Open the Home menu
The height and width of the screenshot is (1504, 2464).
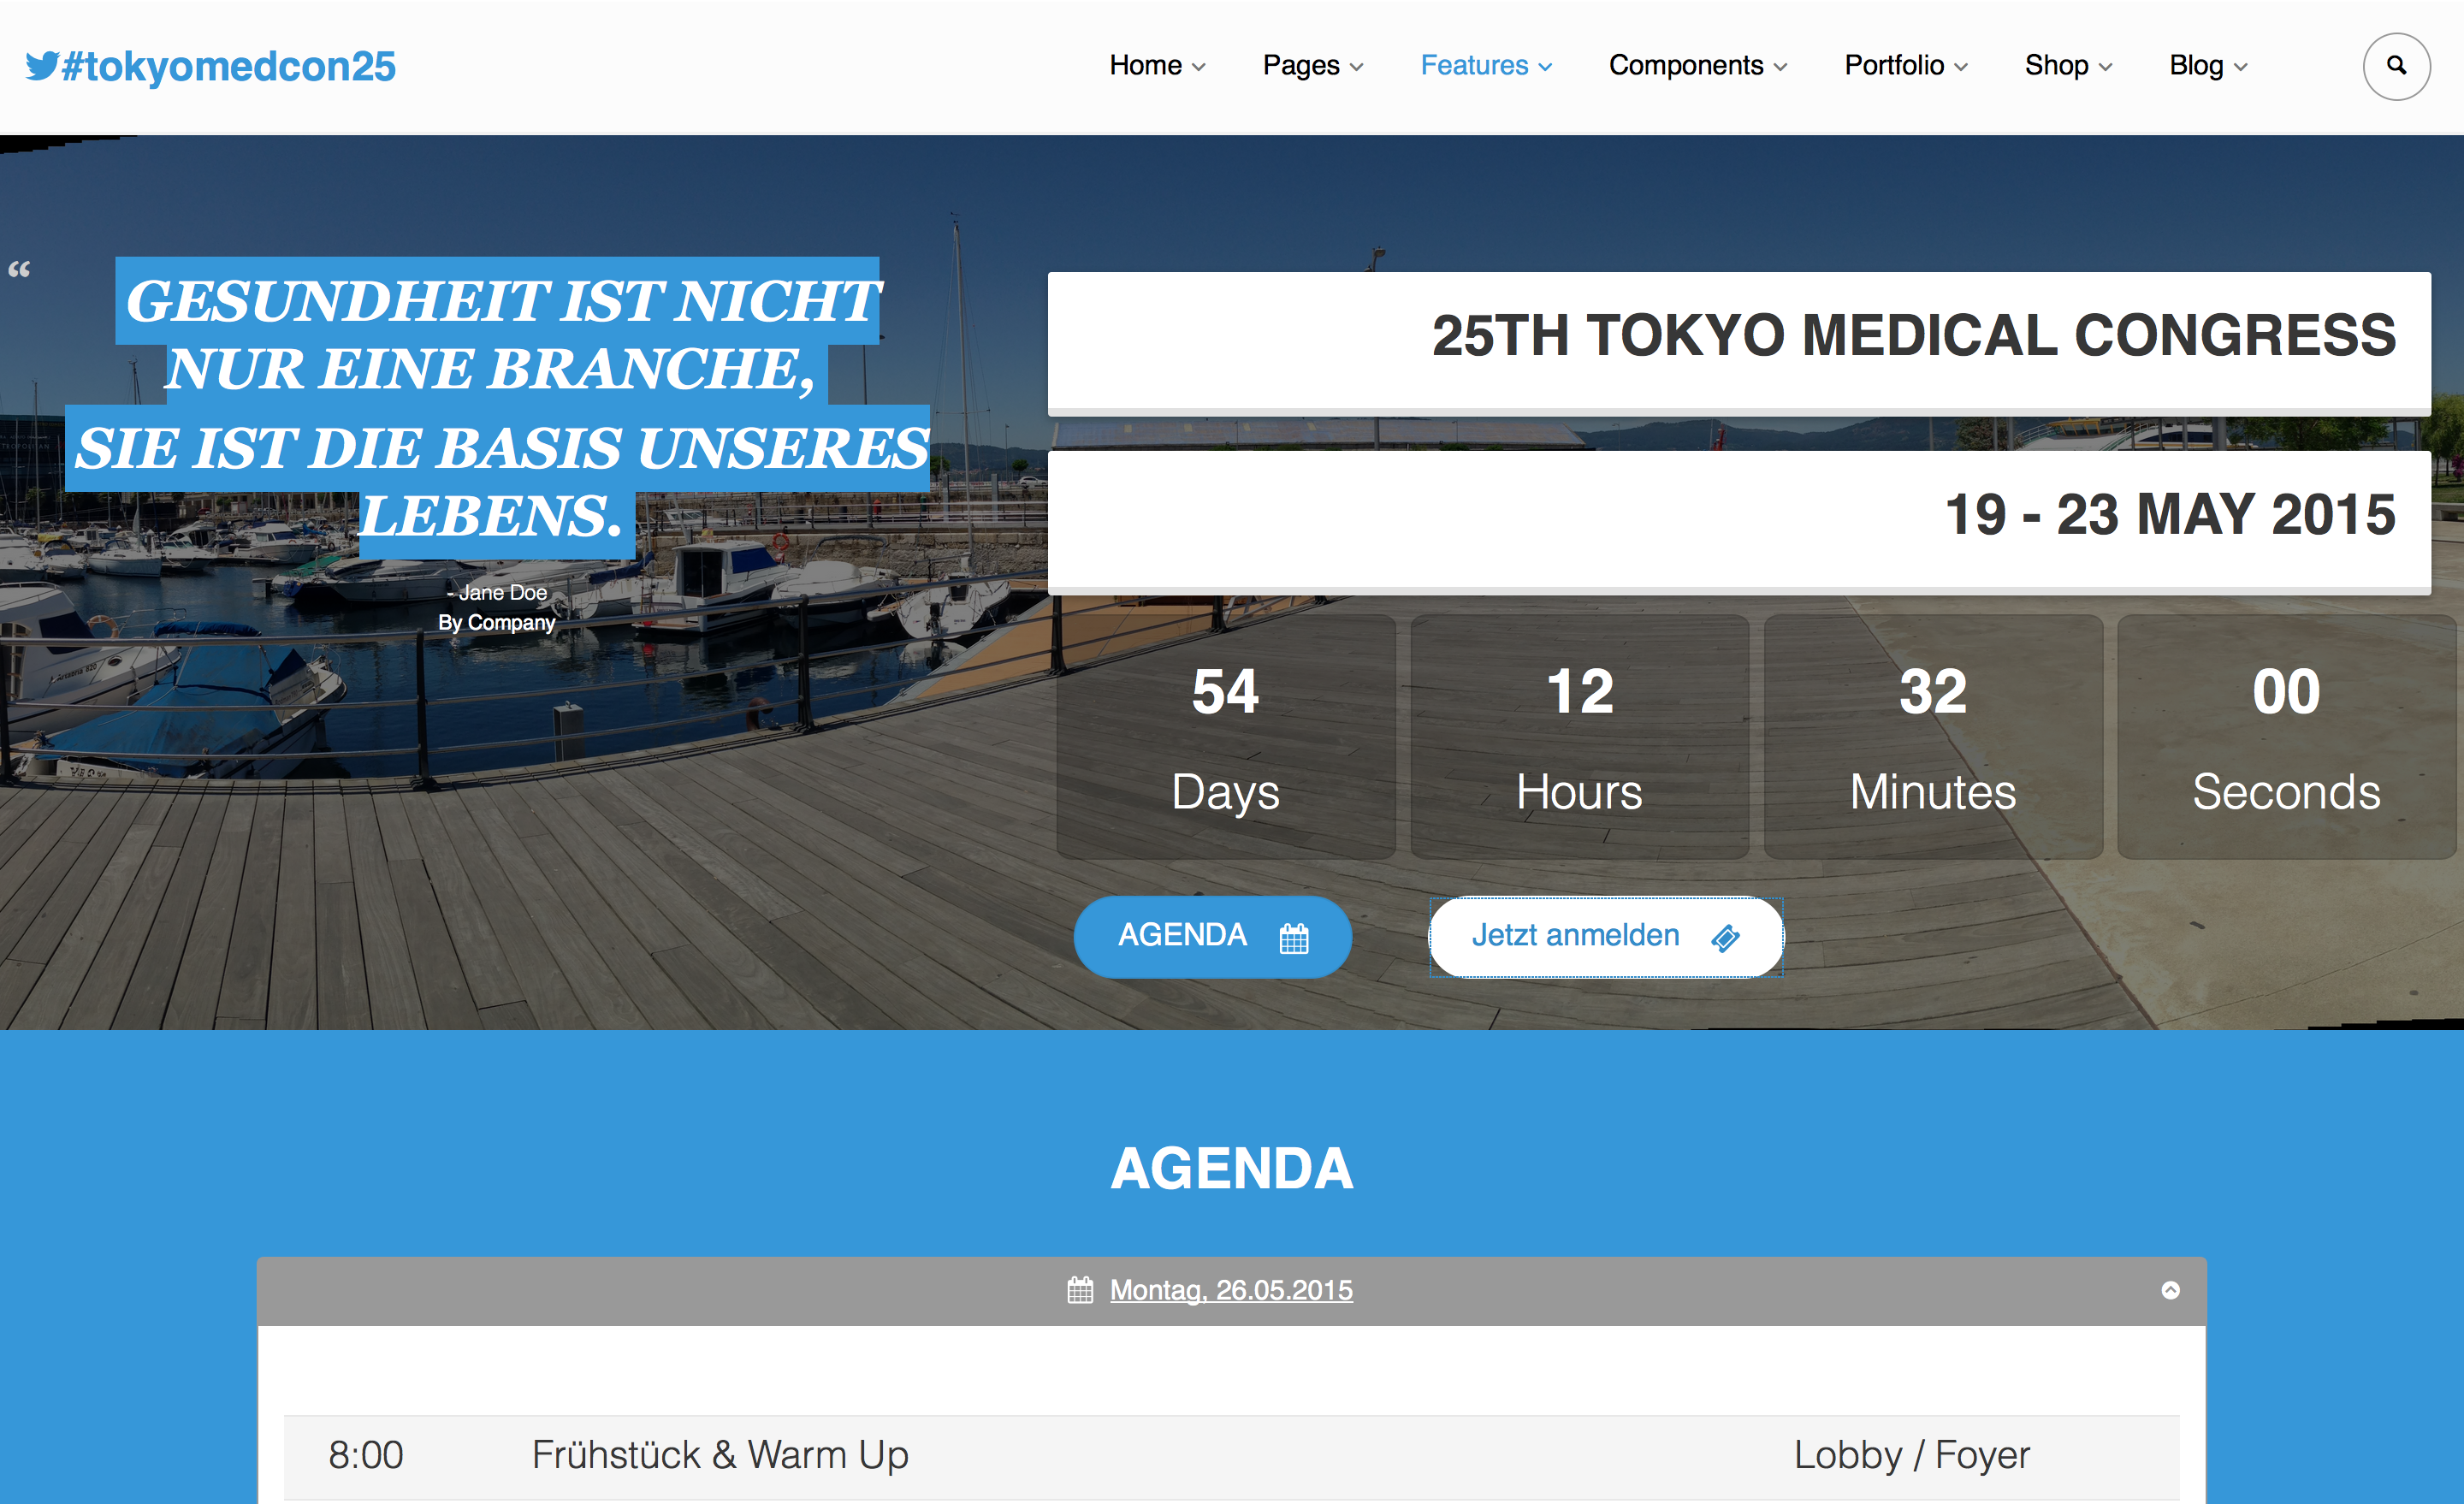pos(1157,65)
